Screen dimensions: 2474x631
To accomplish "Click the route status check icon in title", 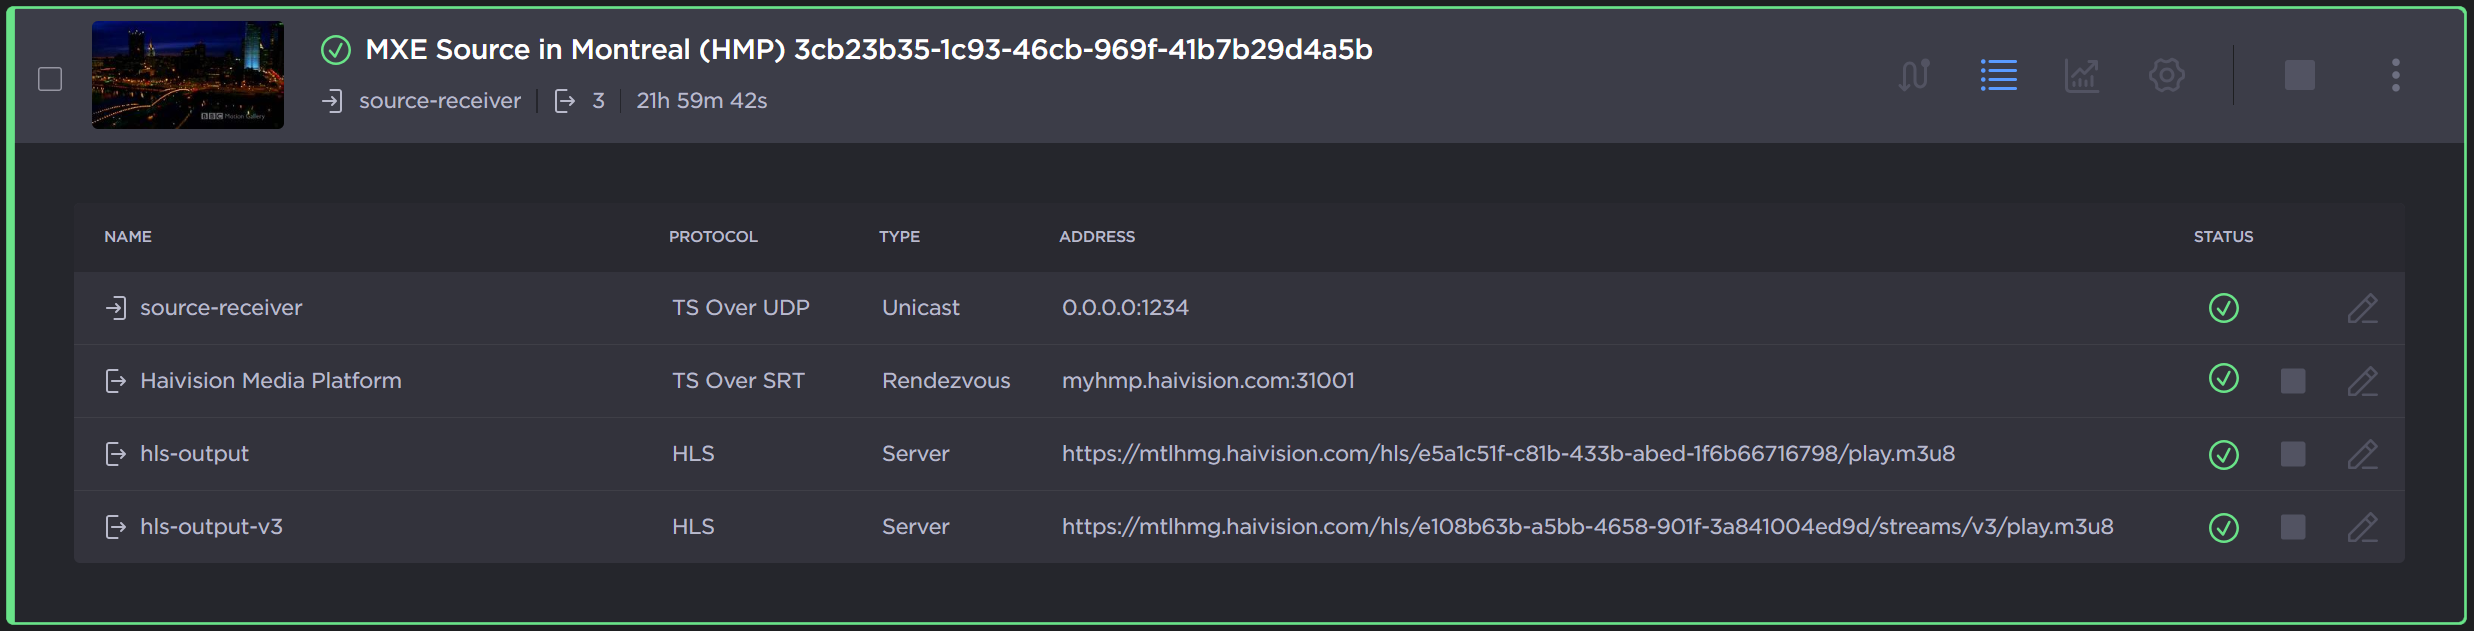I will 336,50.
